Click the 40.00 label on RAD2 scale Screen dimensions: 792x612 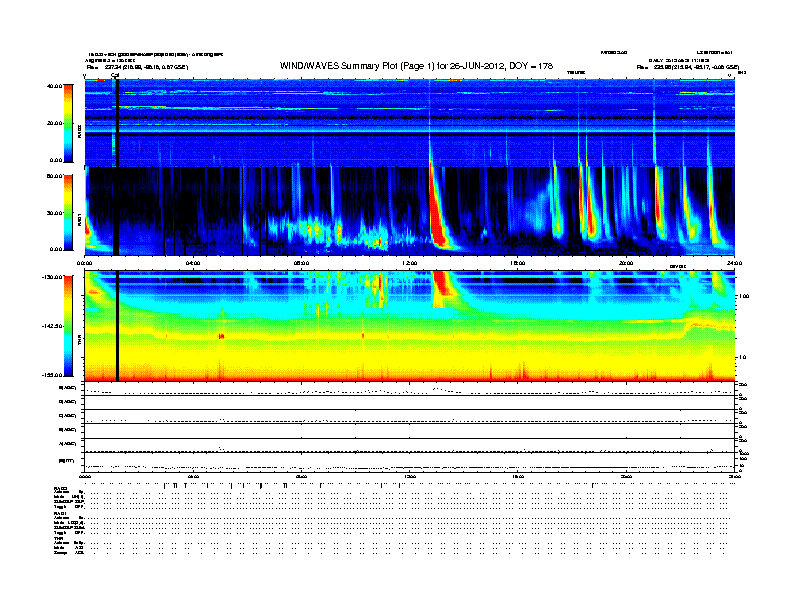point(54,86)
